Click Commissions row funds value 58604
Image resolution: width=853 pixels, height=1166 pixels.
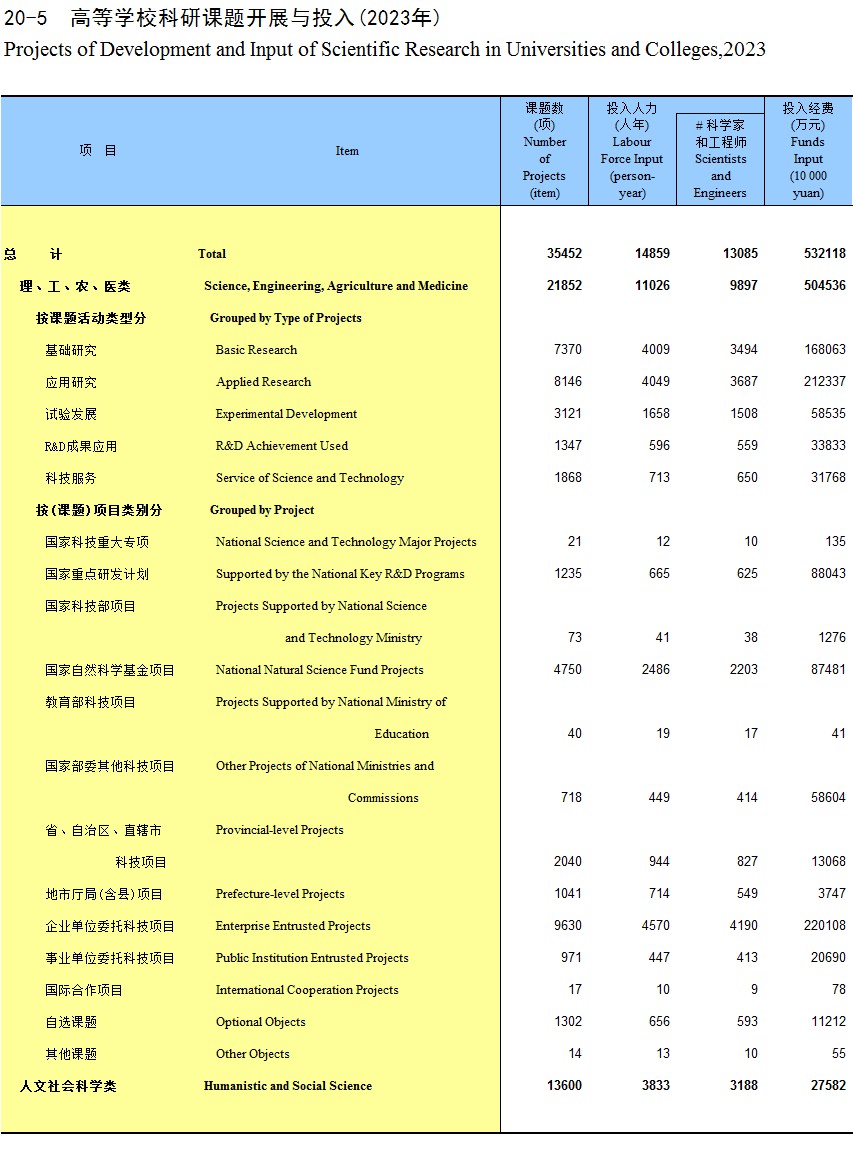coord(828,797)
